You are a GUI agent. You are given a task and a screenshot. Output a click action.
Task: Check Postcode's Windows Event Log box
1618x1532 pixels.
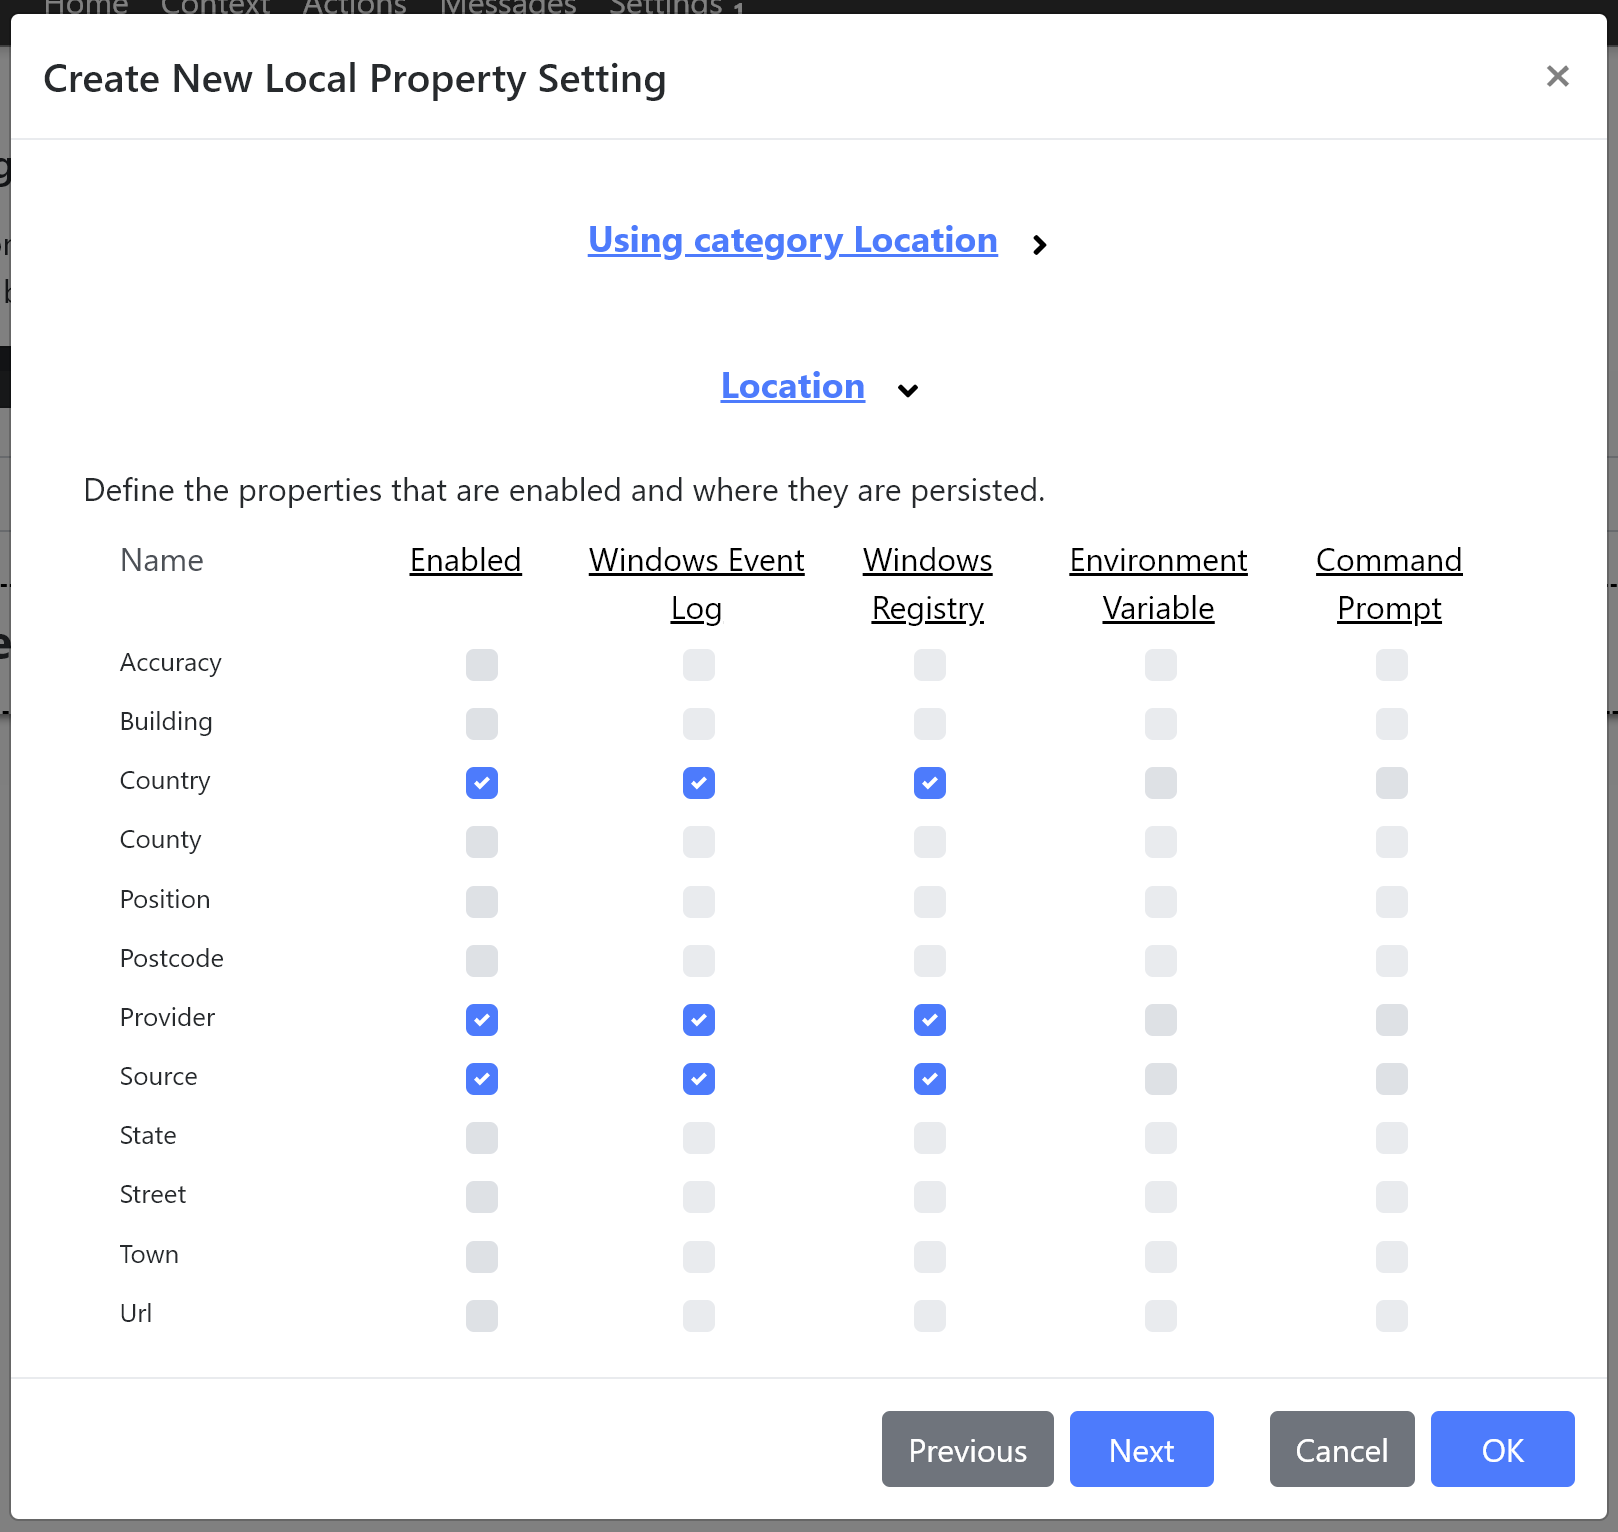tap(698, 960)
